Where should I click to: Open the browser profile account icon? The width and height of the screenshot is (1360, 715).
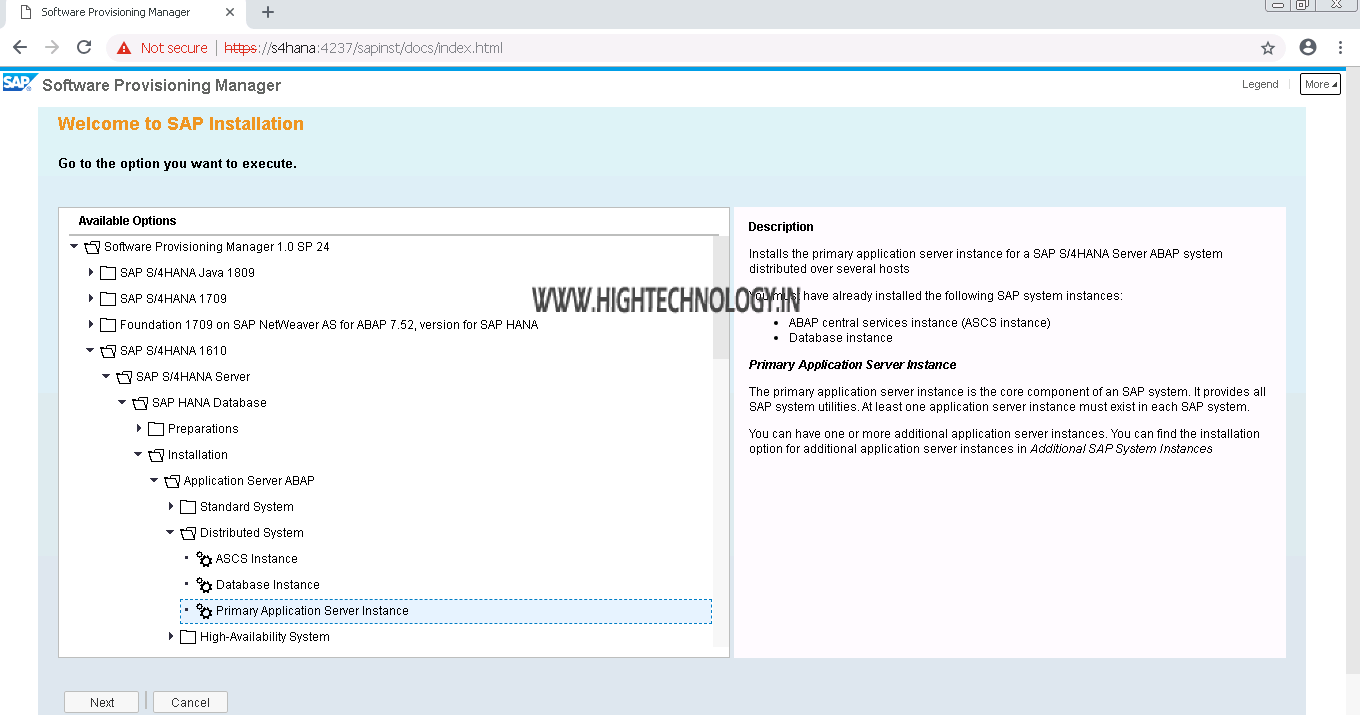tap(1308, 48)
